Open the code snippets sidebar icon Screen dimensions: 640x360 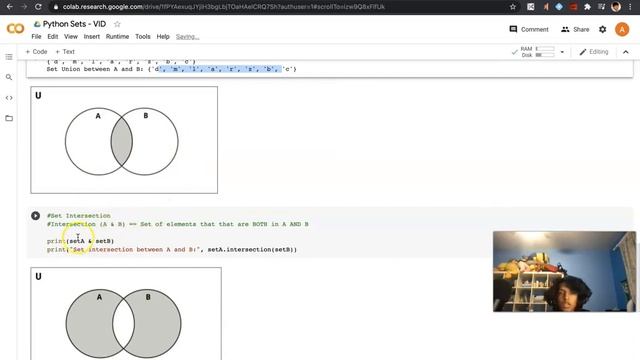point(9,98)
